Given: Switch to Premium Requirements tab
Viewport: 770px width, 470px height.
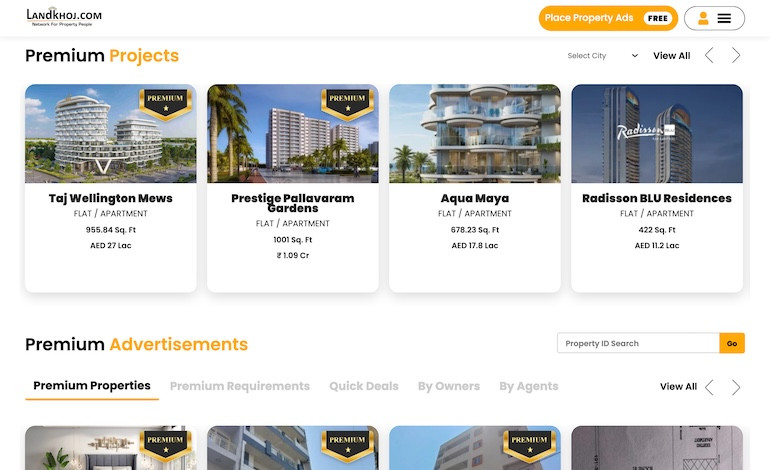Looking at the screenshot, I should pos(240,387).
